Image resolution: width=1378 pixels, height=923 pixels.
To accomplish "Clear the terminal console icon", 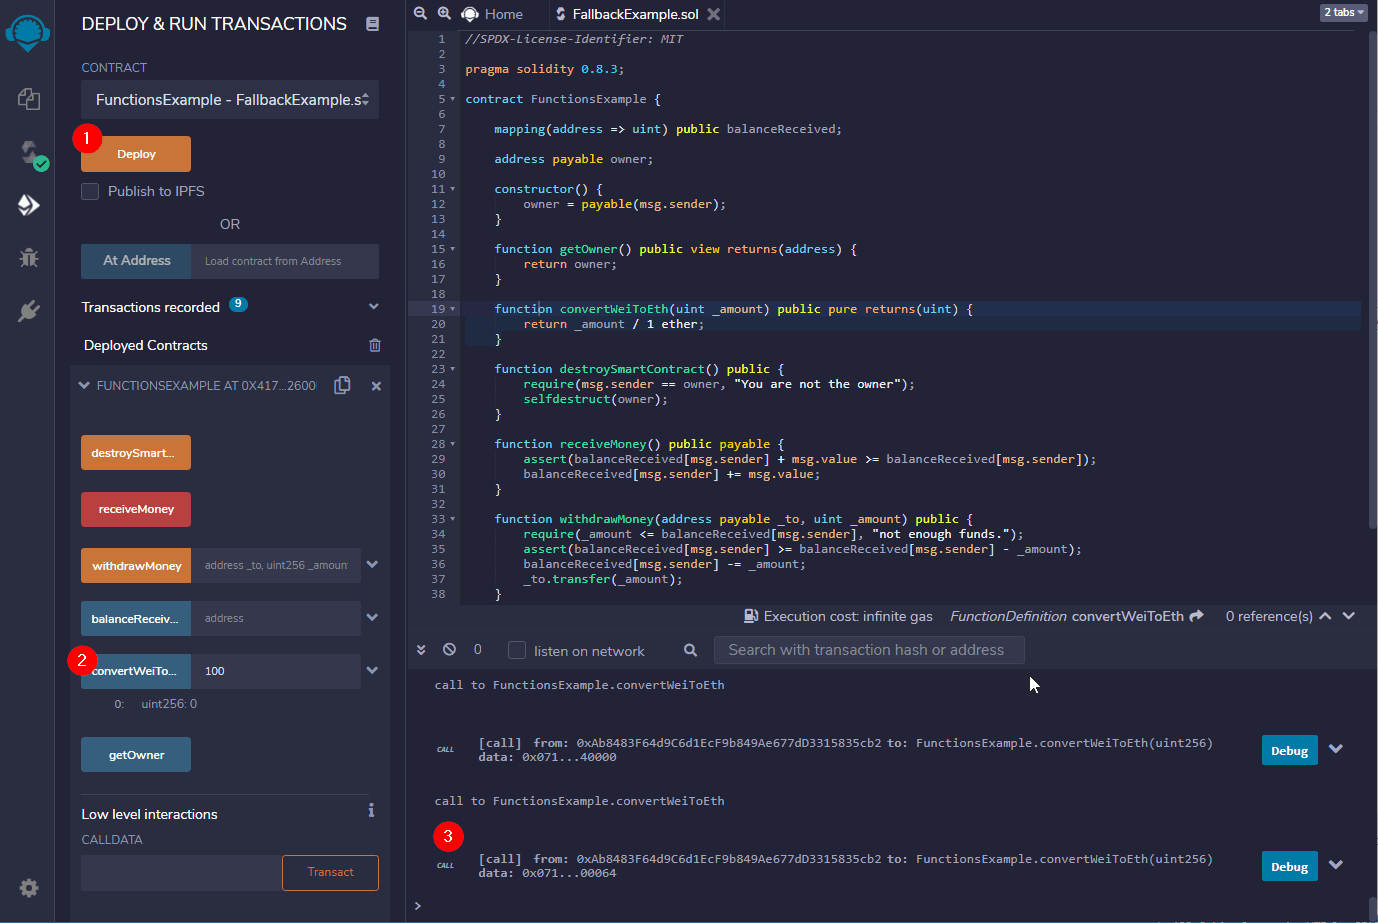I will 449,649.
